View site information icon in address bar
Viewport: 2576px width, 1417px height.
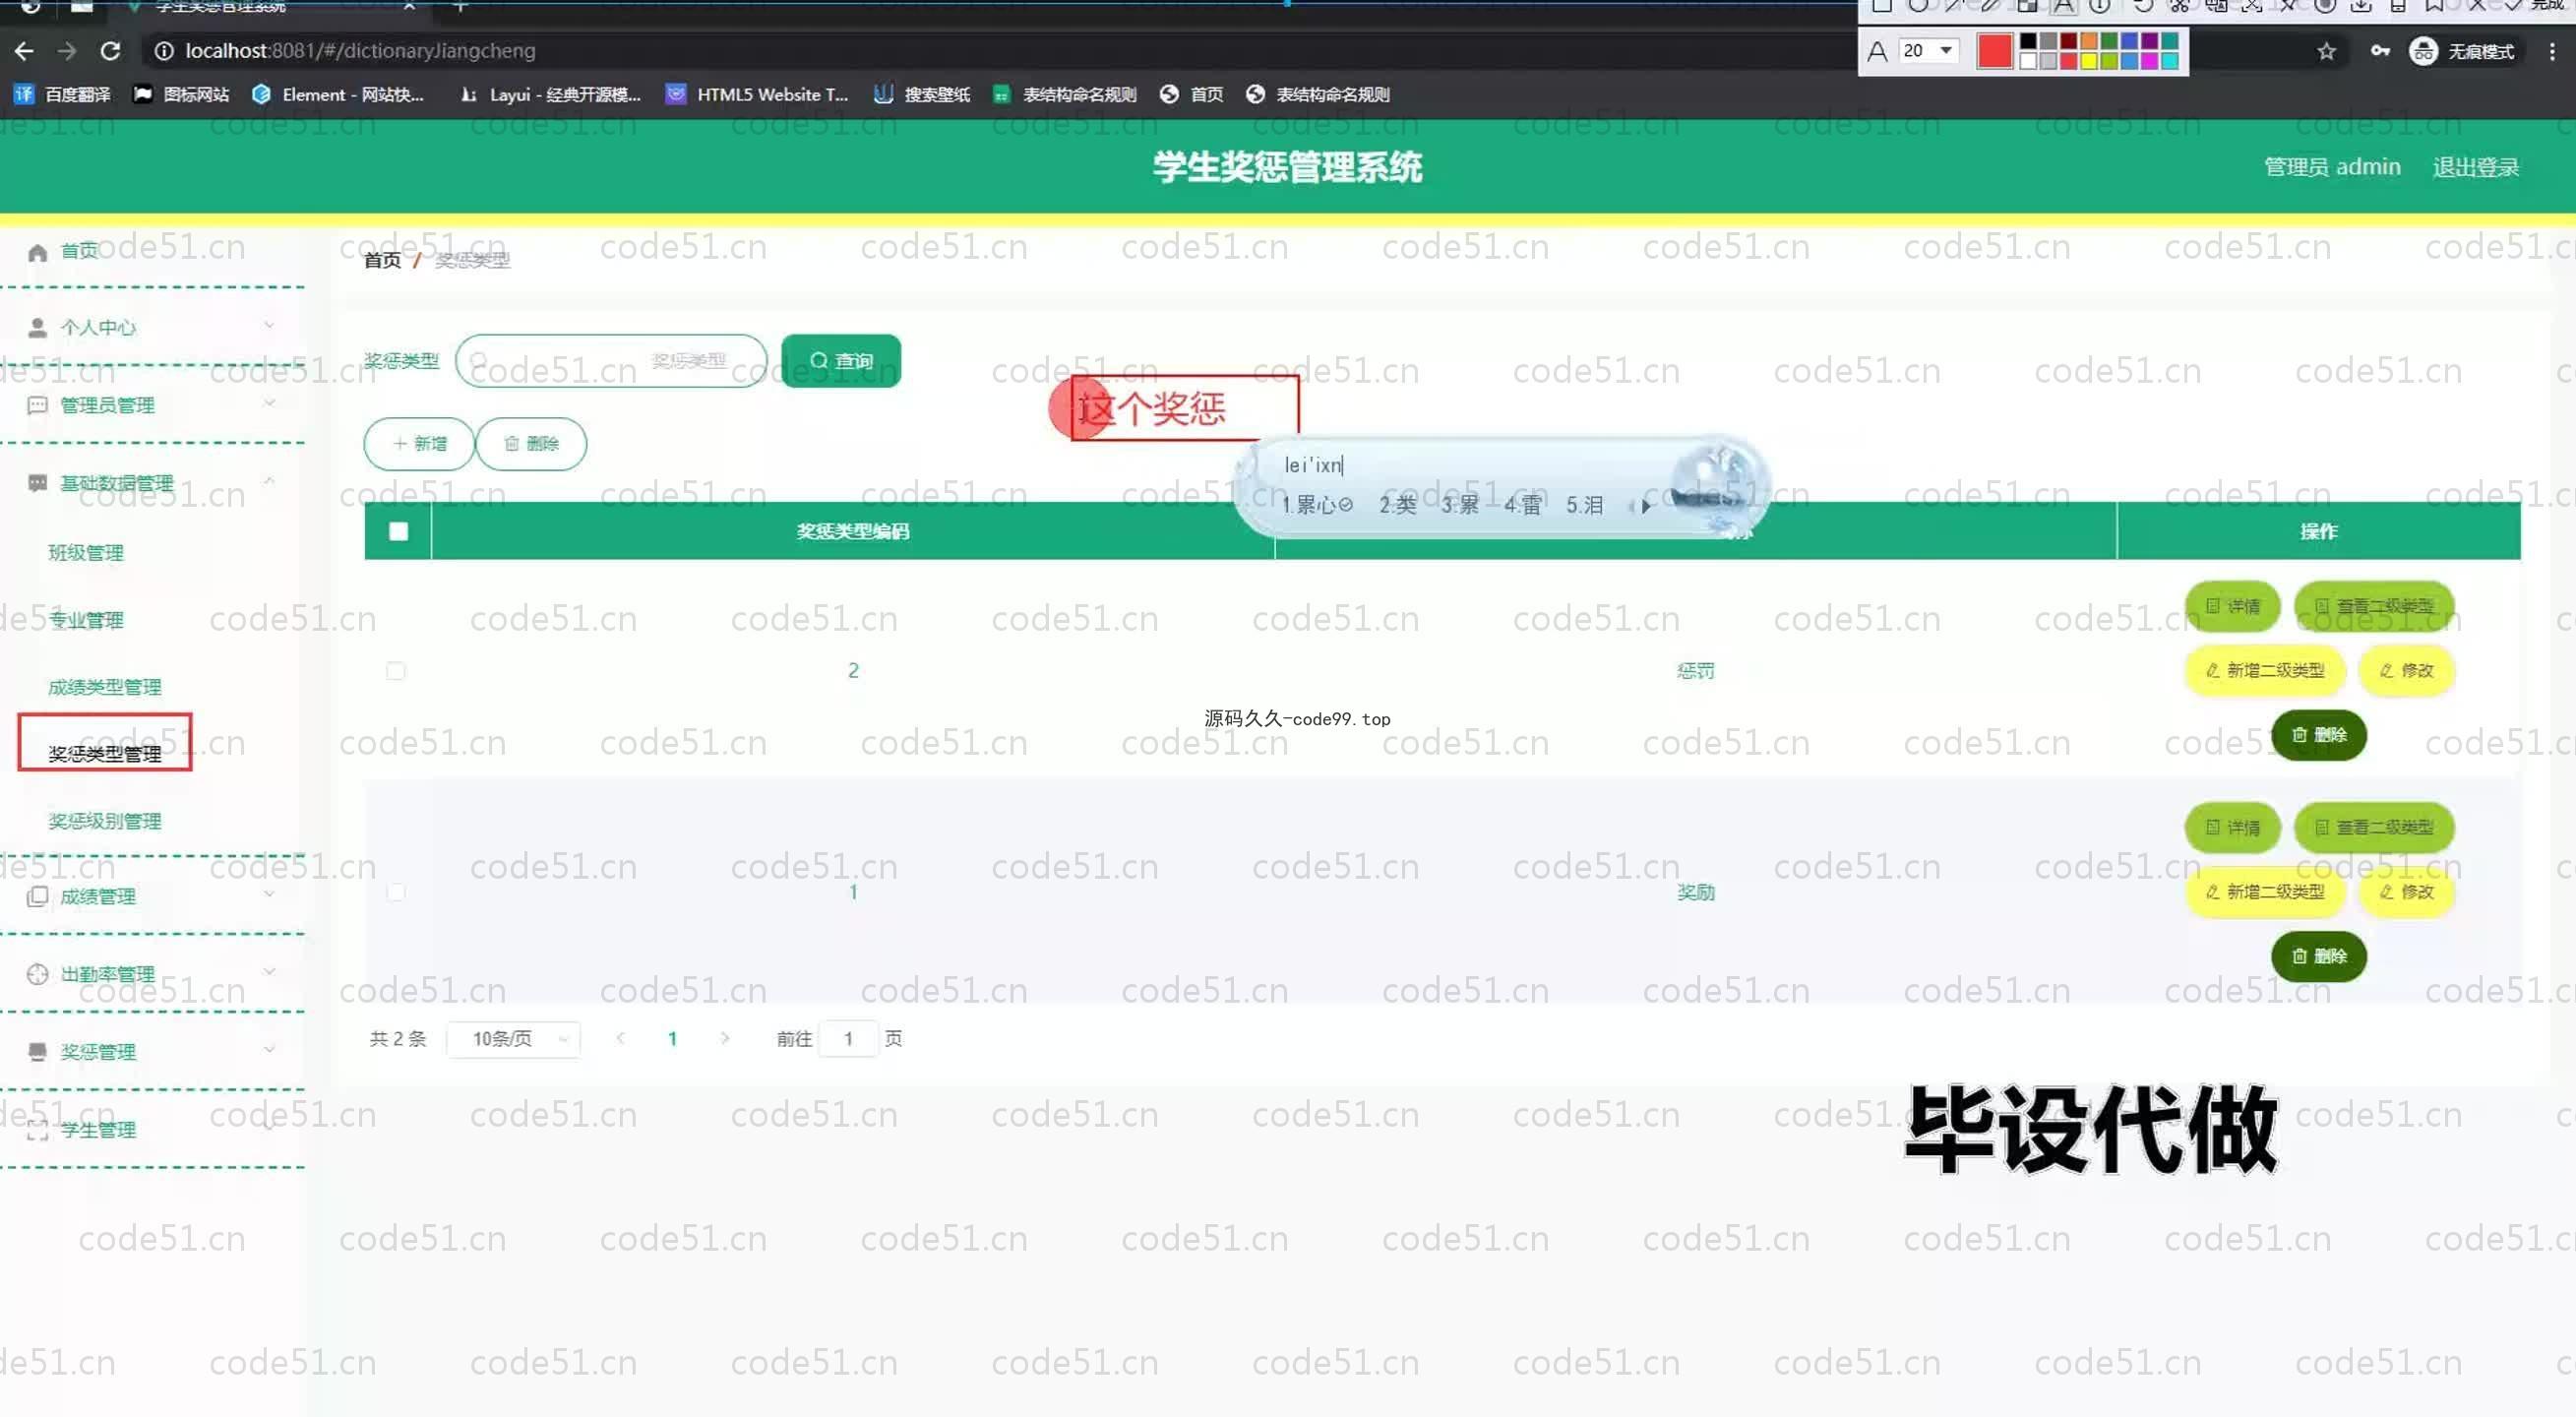(x=164, y=50)
